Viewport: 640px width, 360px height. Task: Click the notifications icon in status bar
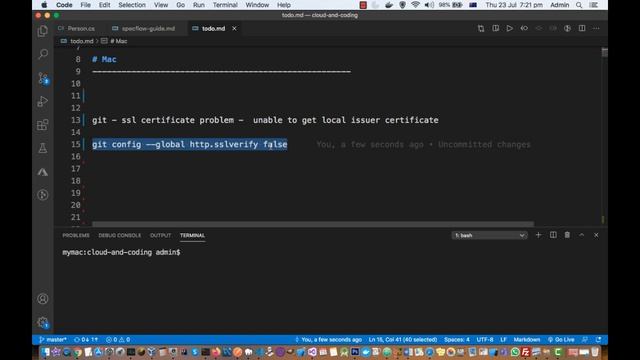coord(598,340)
